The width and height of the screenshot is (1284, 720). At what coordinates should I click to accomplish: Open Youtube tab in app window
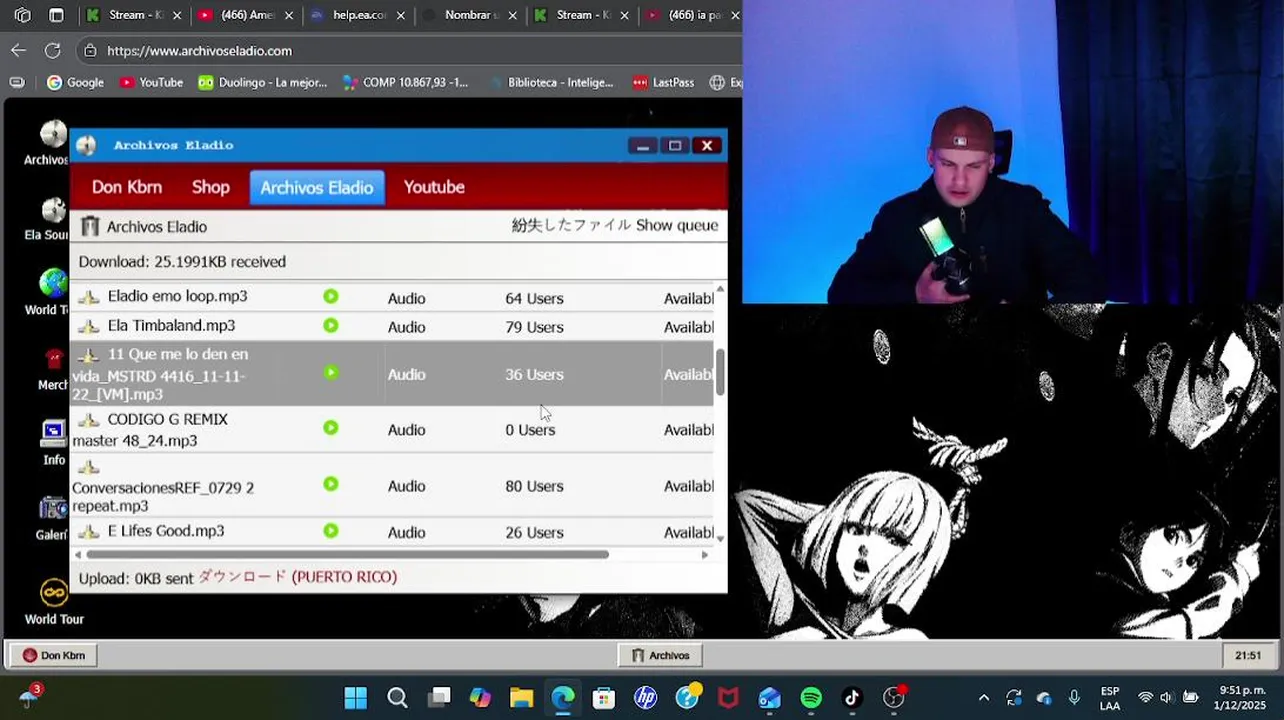[434, 187]
